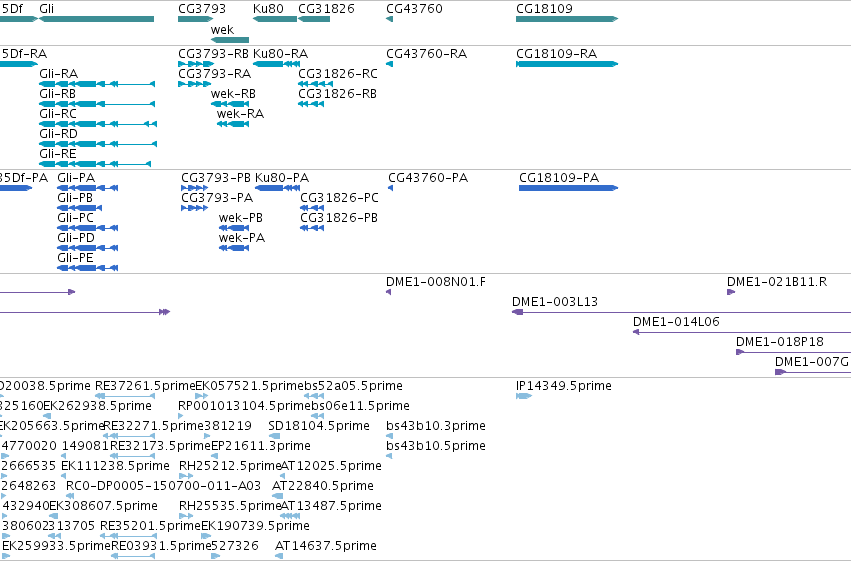The image size is (851, 561).
Task: Select protein Ku80-PA
Action: click(x=277, y=188)
